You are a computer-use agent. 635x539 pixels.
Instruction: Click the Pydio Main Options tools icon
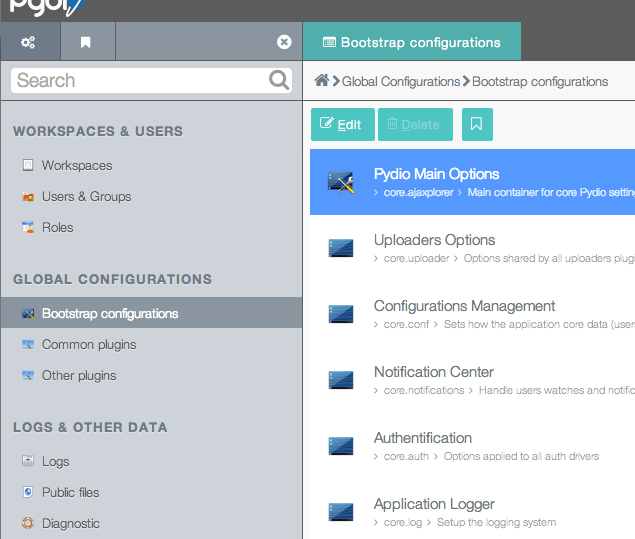pos(341,182)
